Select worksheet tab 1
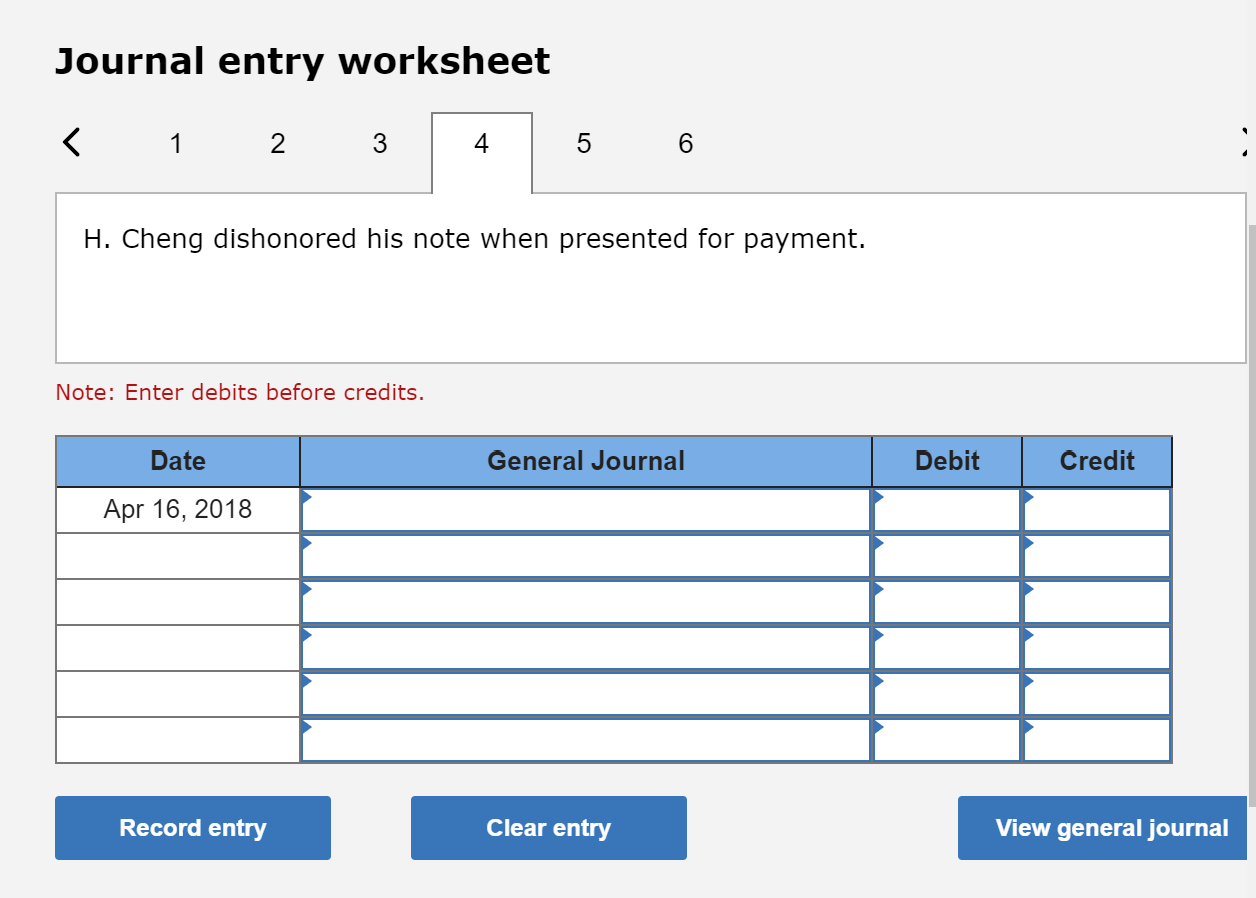The height and width of the screenshot is (898, 1256). point(176,143)
